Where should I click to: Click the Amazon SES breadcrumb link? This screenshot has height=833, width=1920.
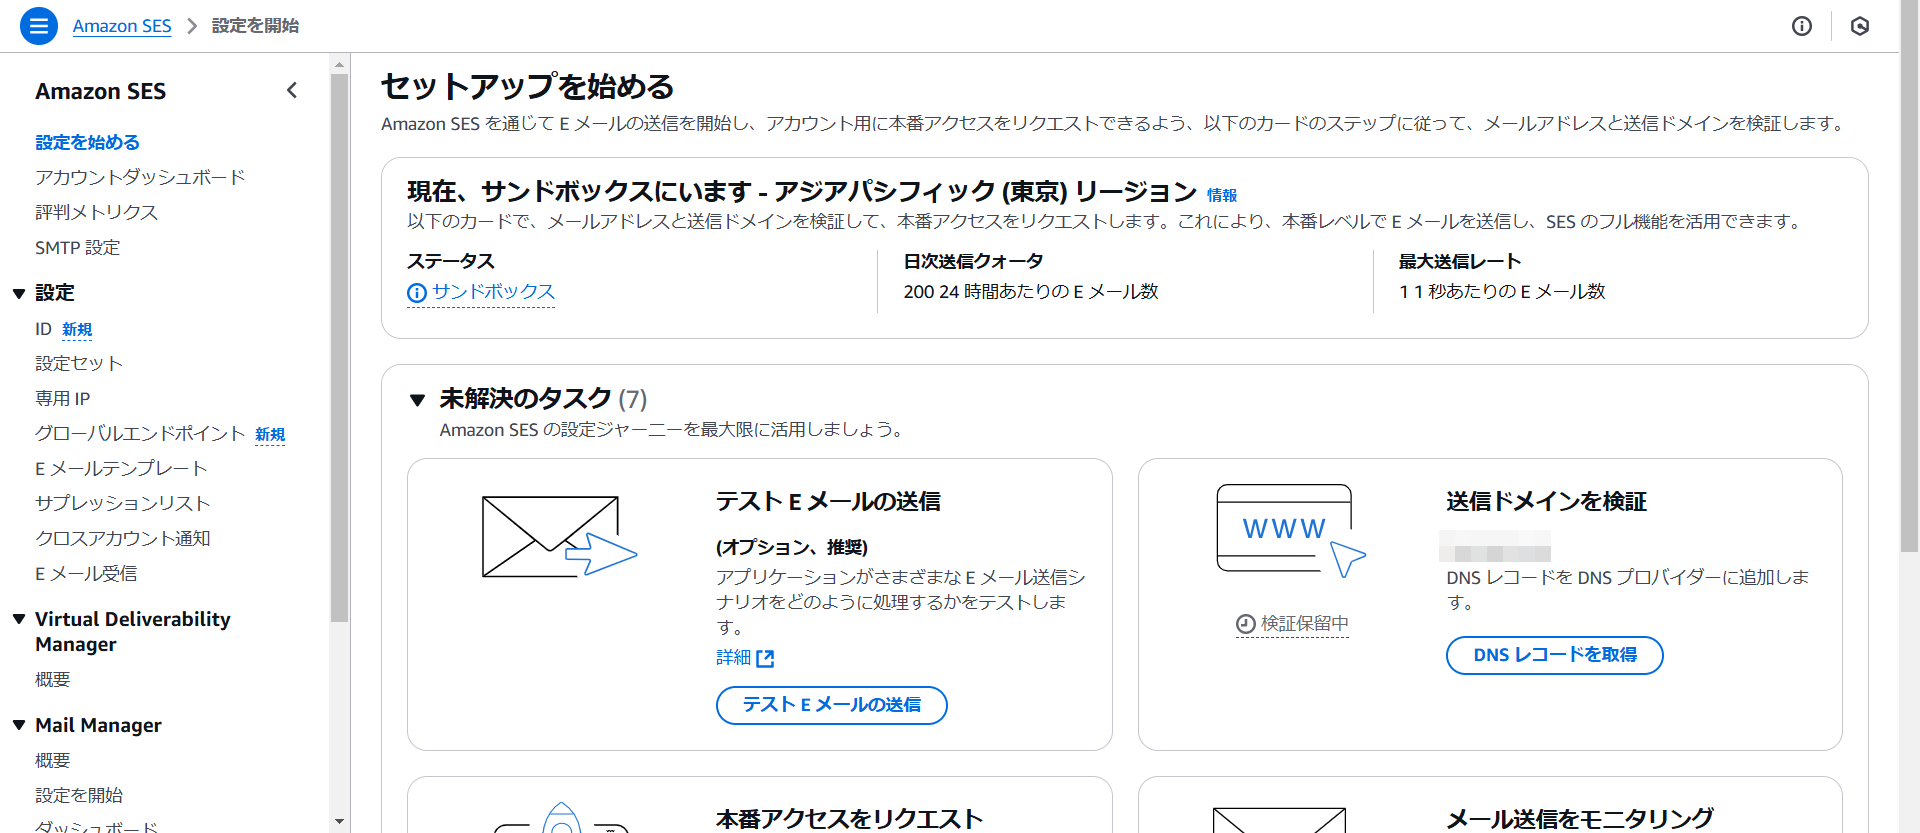(122, 26)
